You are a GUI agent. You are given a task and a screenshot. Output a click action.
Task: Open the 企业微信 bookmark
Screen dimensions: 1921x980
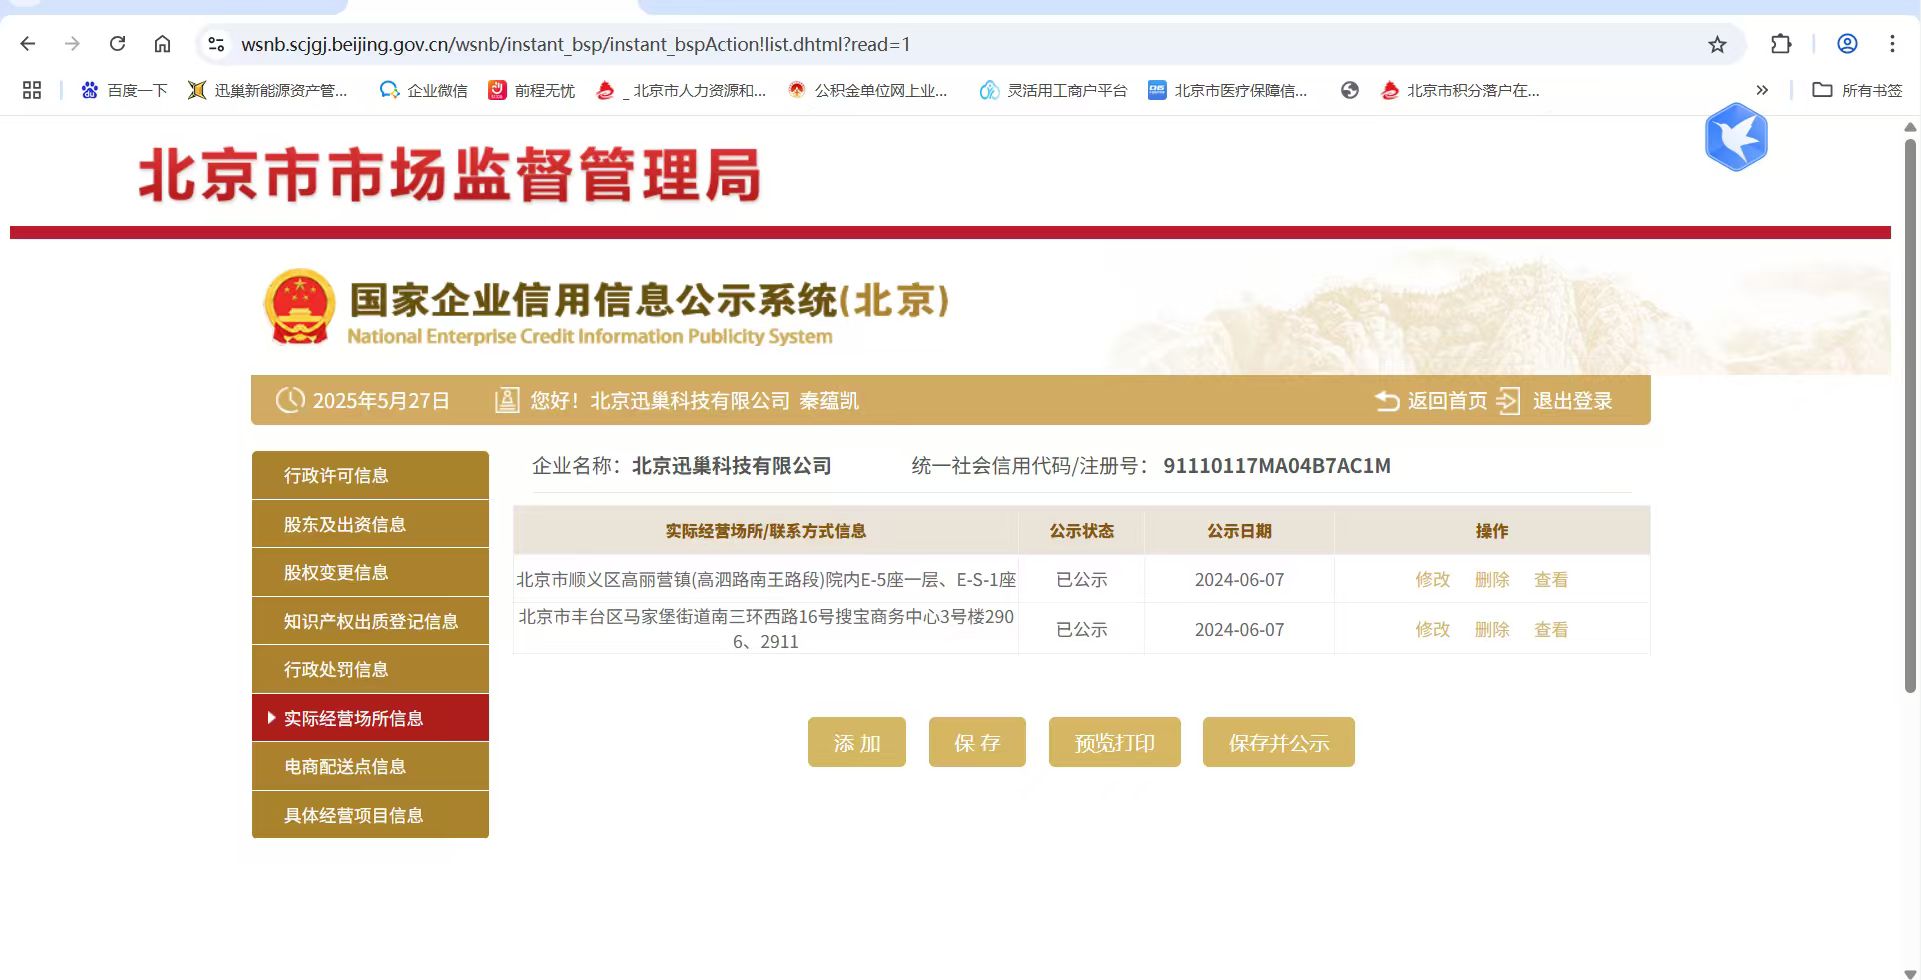tap(424, 90)
